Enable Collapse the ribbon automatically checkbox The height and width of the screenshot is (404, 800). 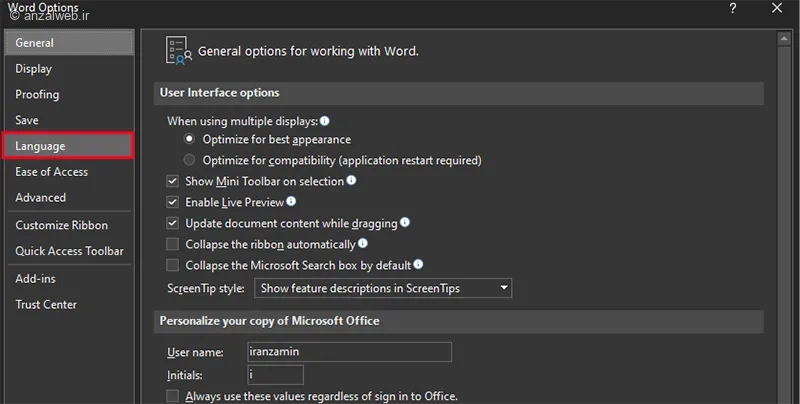[x=173, y=244]
